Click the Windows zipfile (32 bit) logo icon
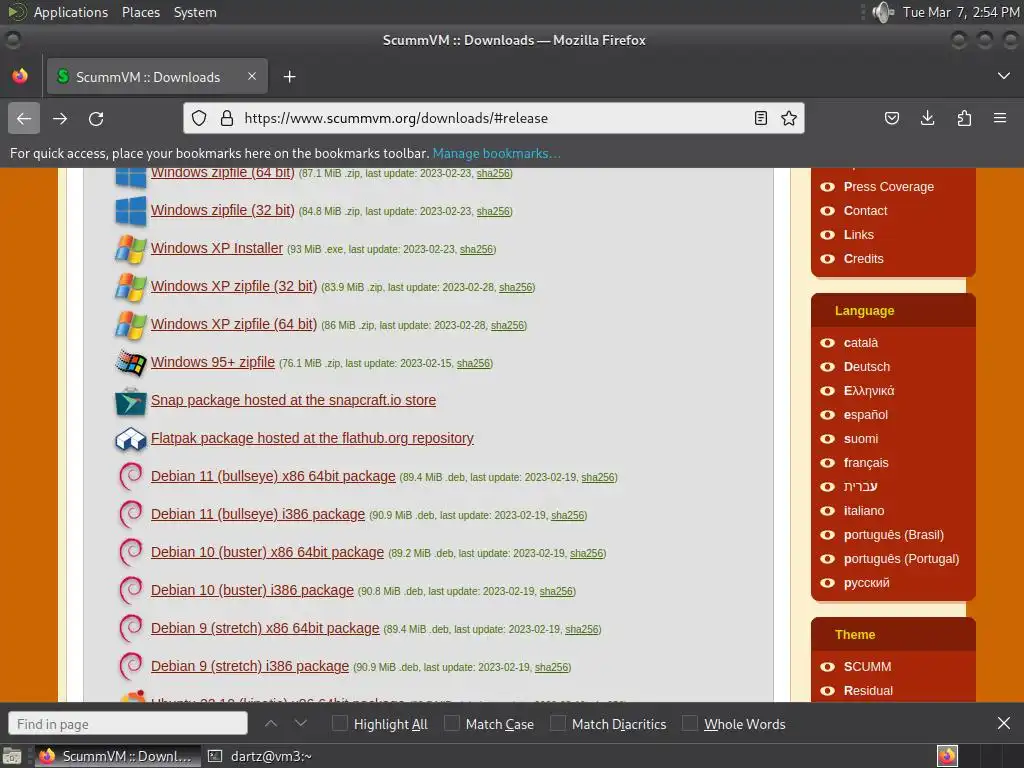 click(x=131, y=211)
